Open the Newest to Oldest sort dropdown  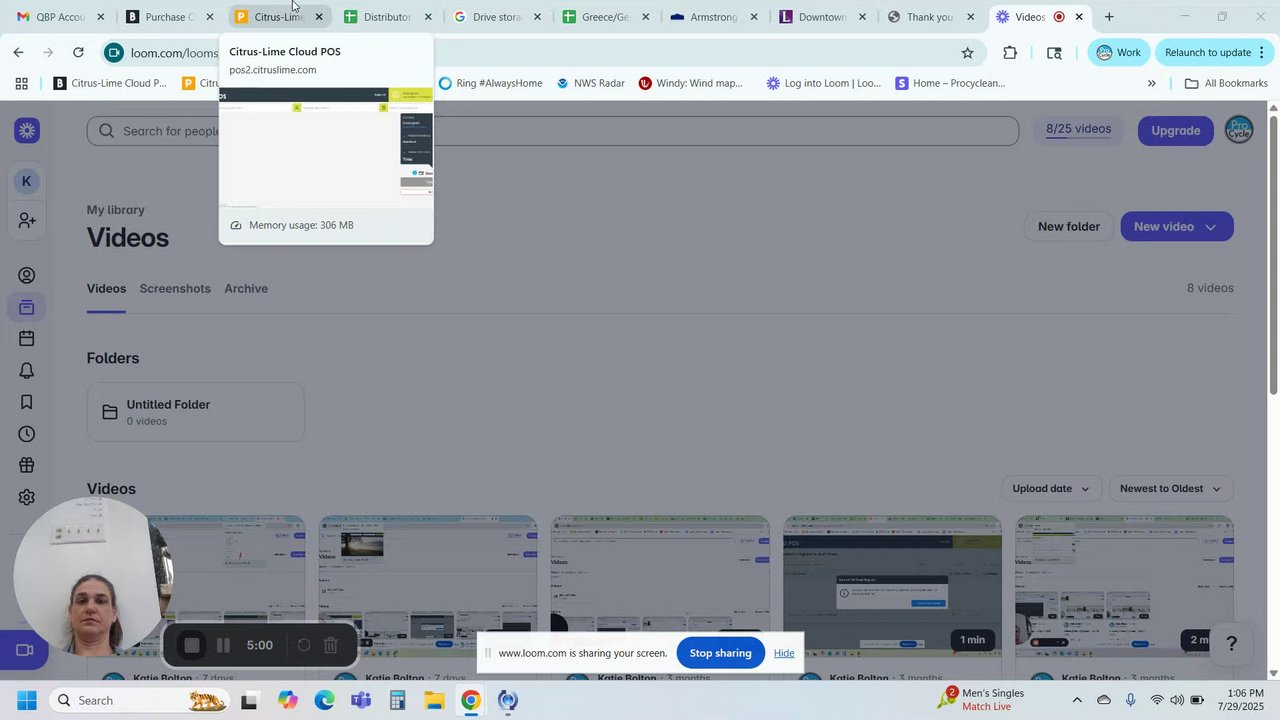pyautogui.click(x=1170, y=489)
